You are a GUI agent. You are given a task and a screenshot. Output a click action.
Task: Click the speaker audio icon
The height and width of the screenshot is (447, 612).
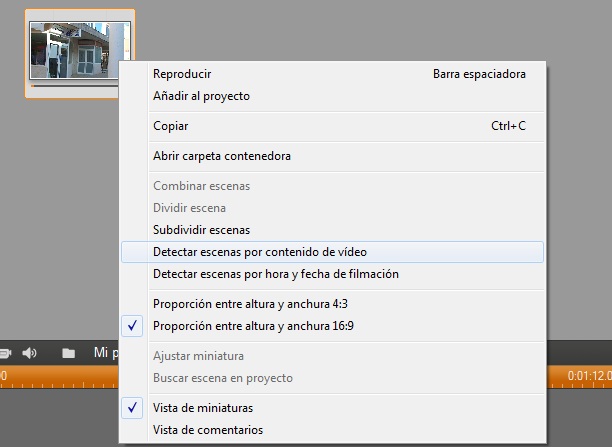tap(30, 353)
